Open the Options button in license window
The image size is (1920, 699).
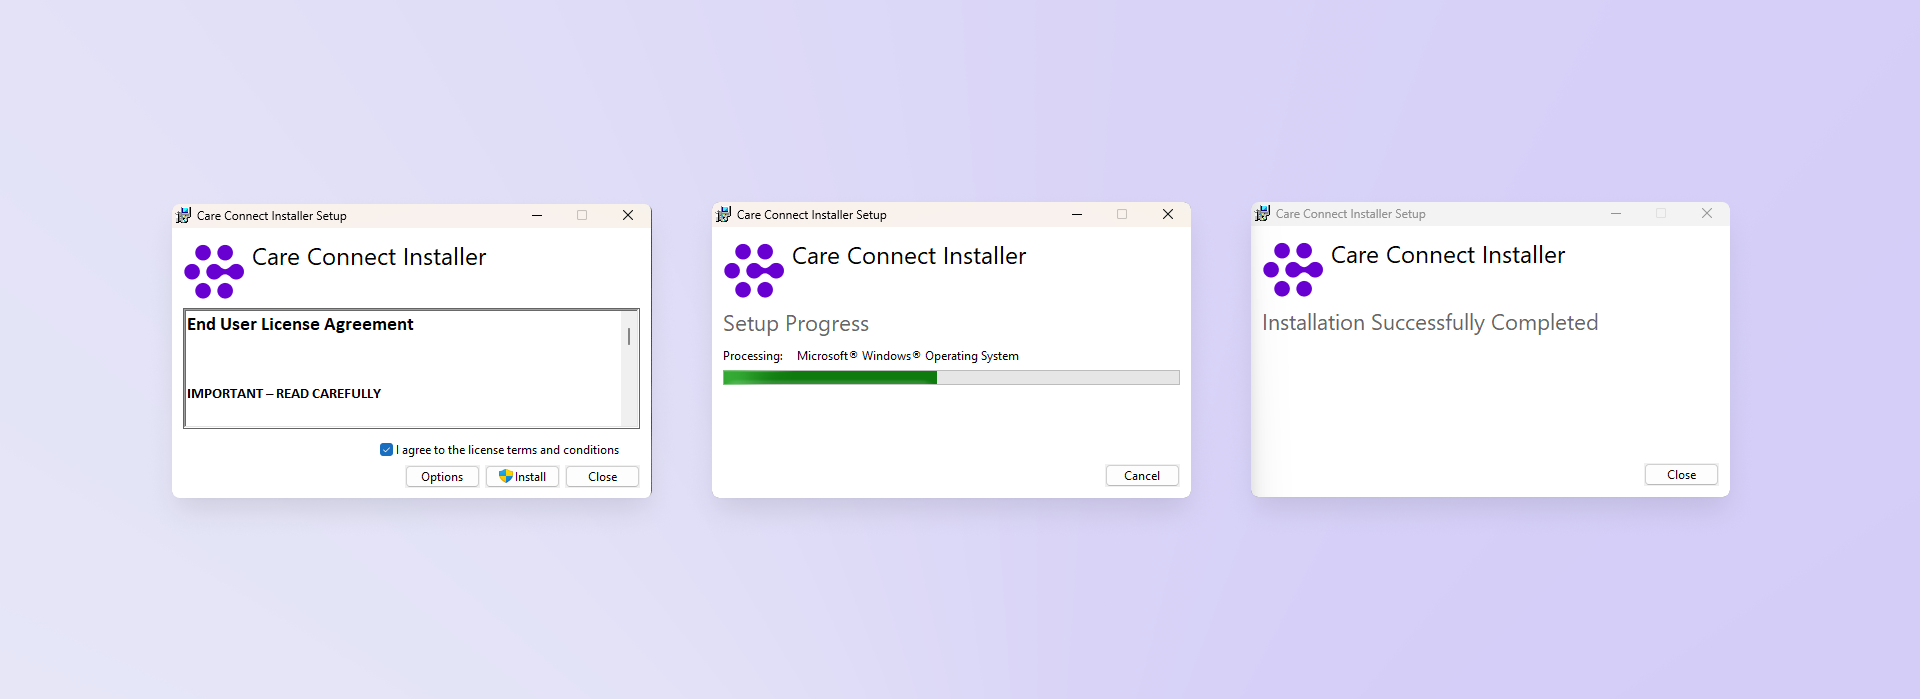442,477
